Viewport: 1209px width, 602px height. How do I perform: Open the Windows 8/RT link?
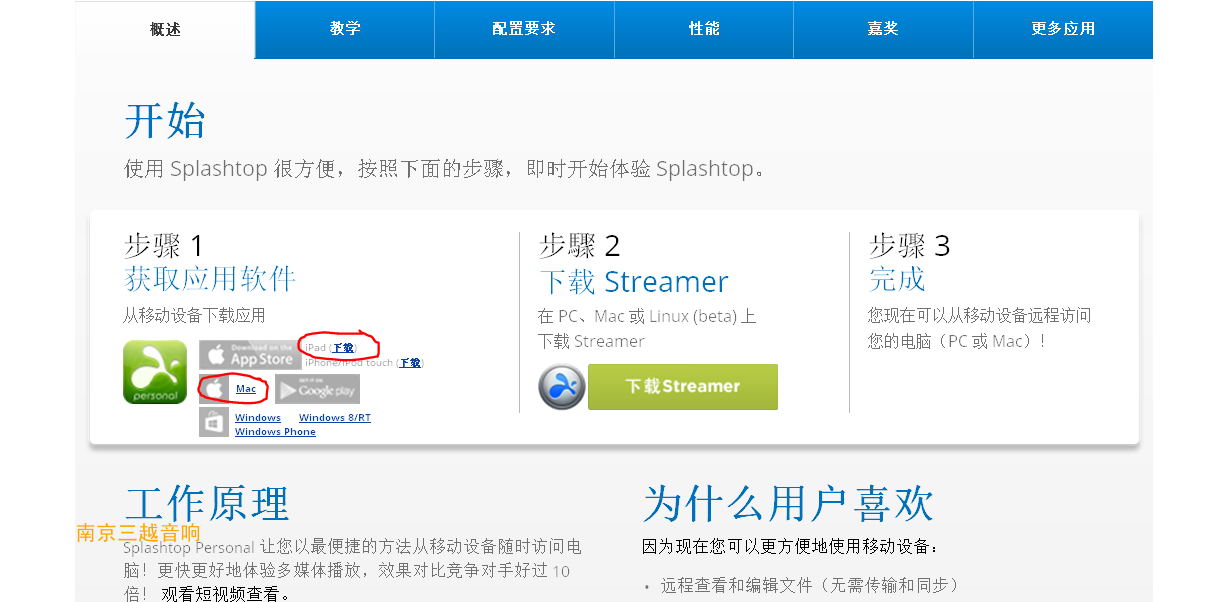point(335,418)
